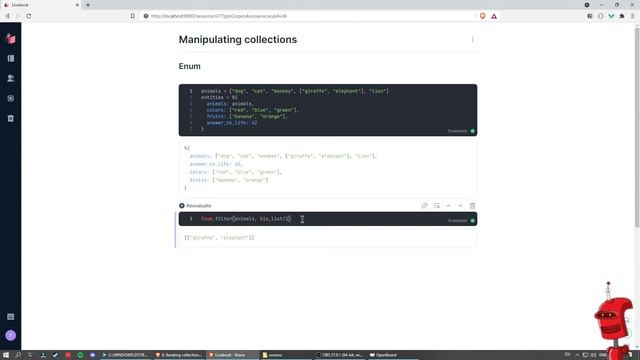Open the bin icon in the sidebar
The width and height of the screenshot is (640, 360).
[11, 118]
